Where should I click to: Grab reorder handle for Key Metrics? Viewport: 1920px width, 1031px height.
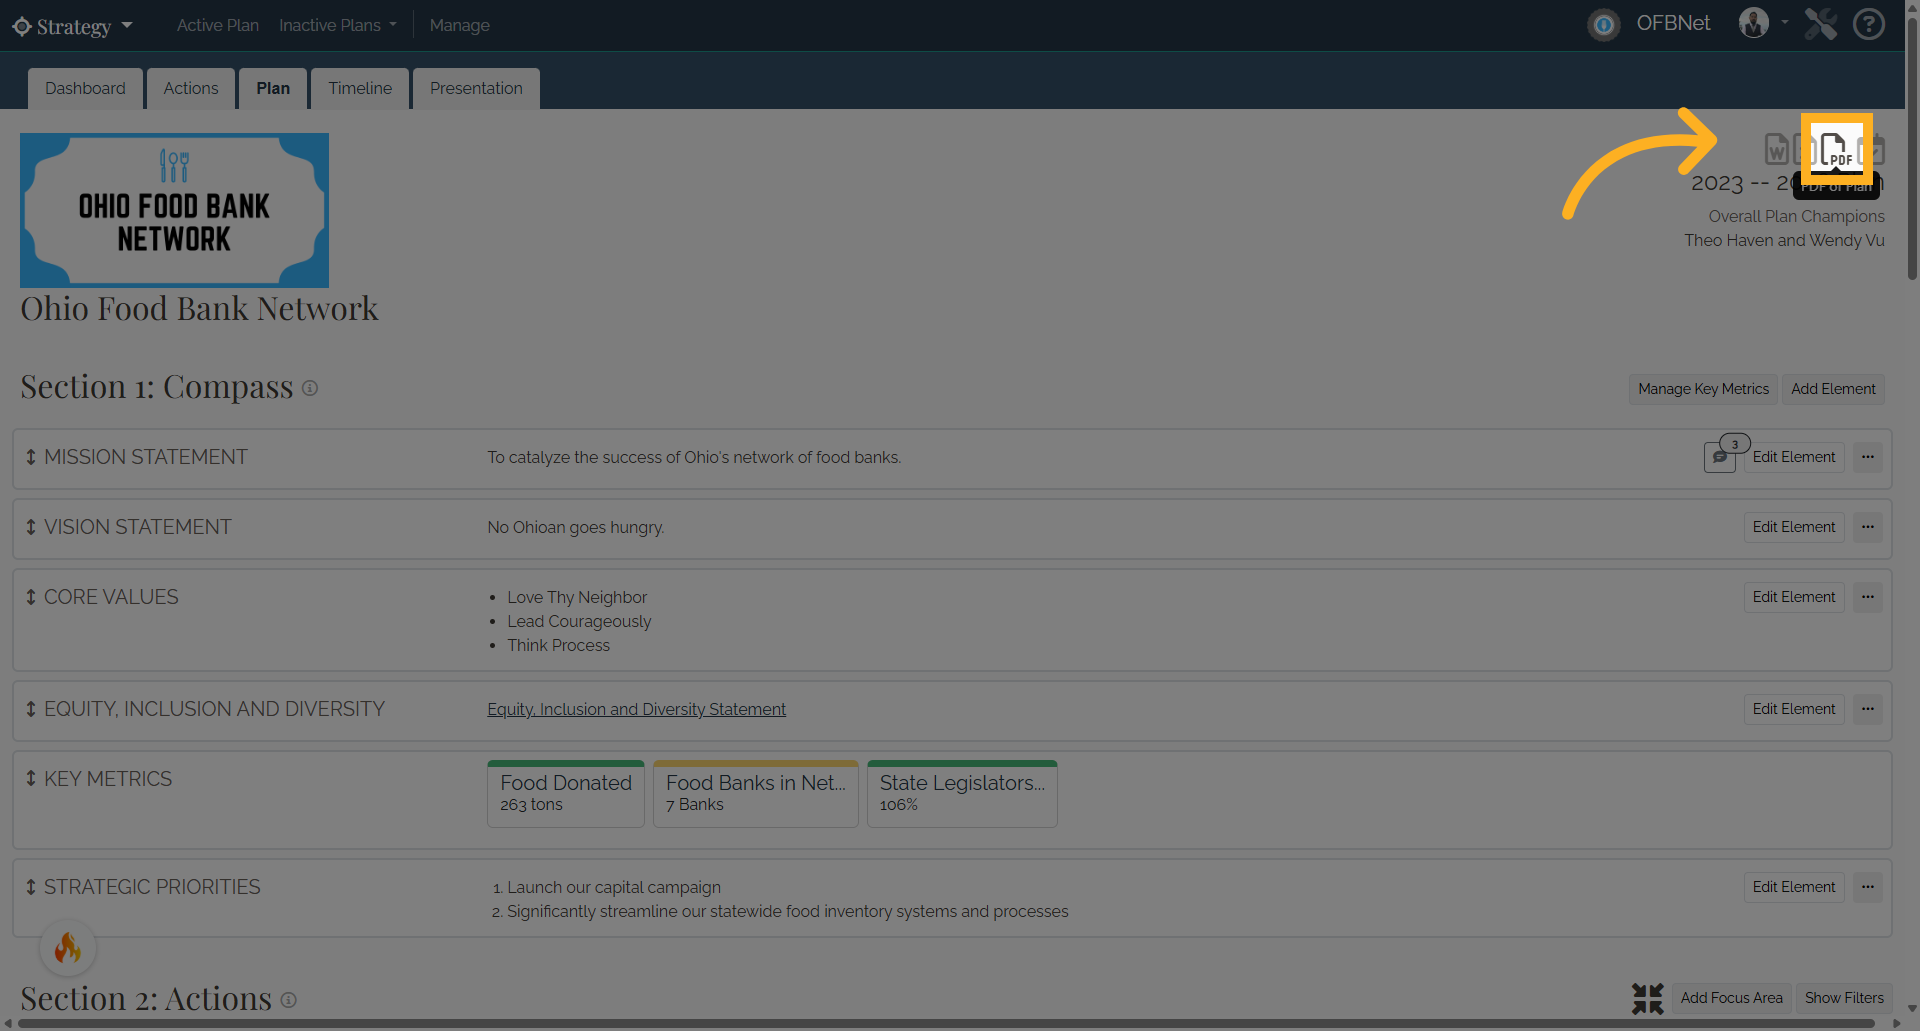tap(31, 778)
